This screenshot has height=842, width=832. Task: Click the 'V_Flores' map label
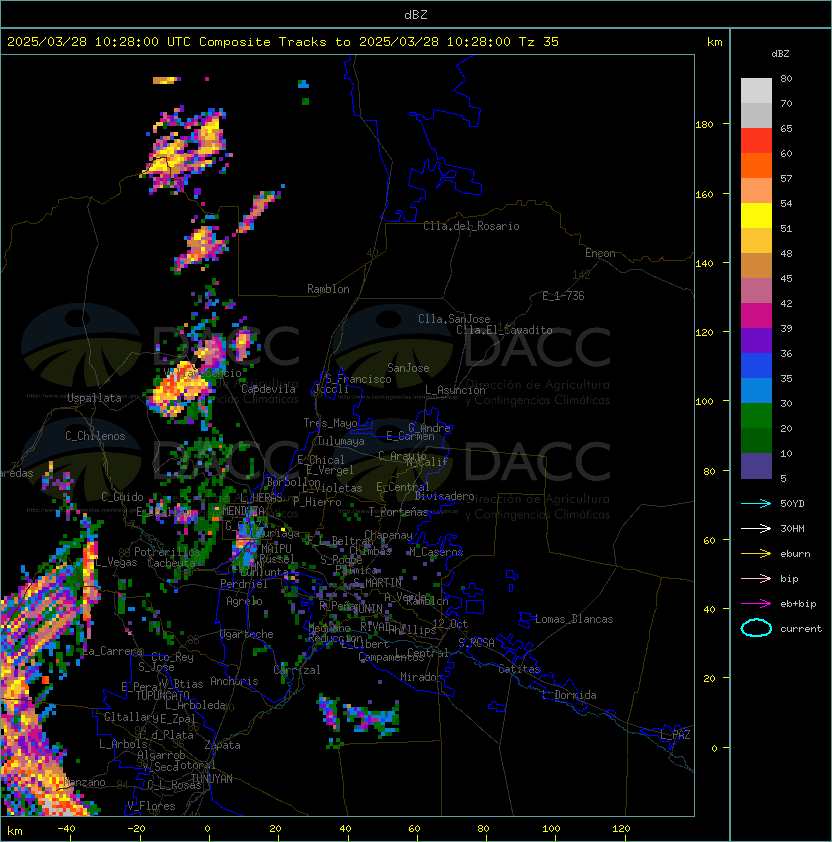pos(151,806)
